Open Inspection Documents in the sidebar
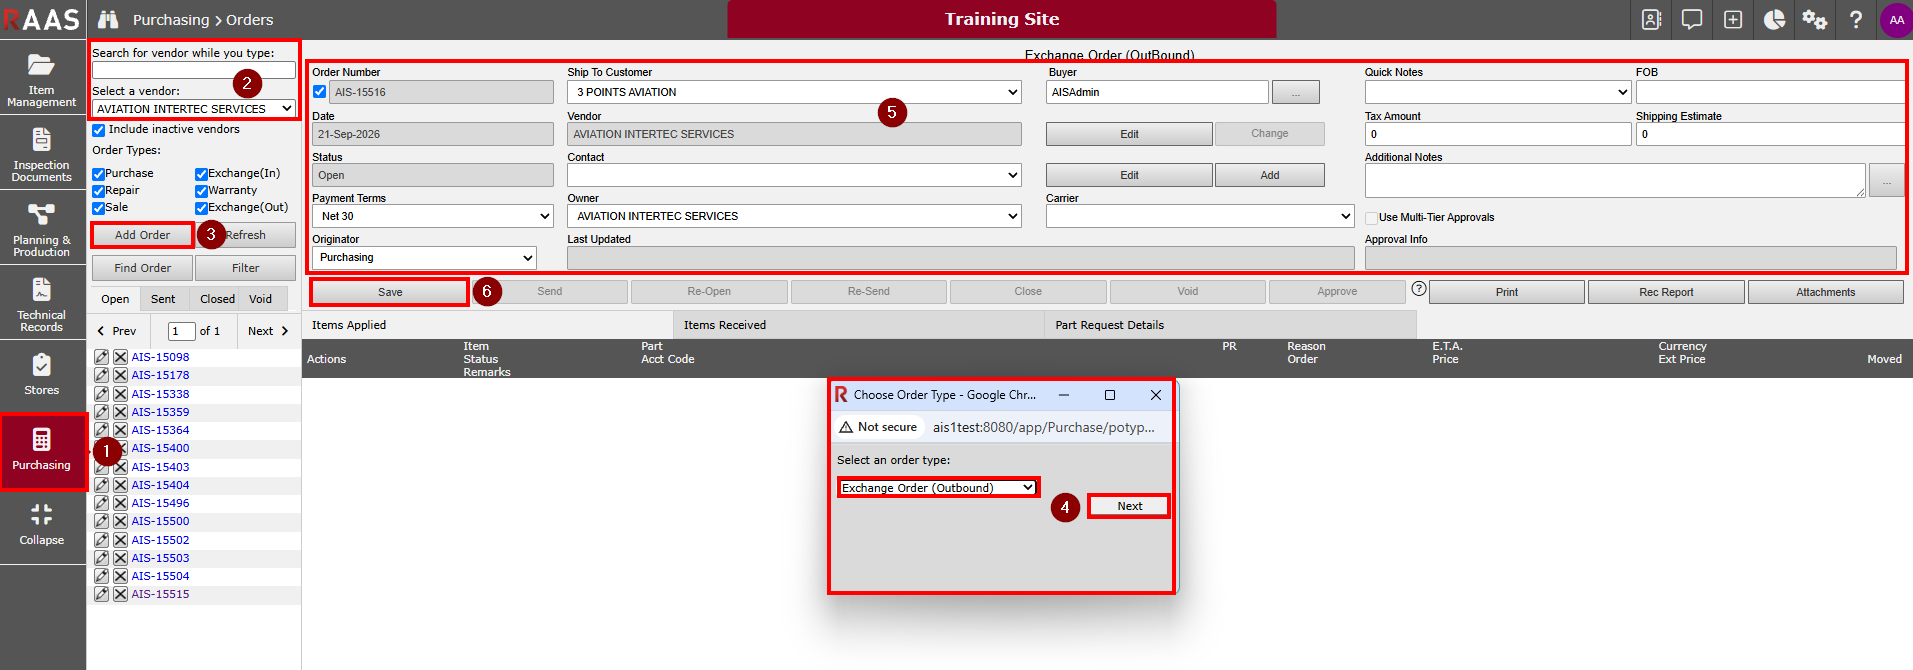 pyautogui.click(x=42, y=153)
